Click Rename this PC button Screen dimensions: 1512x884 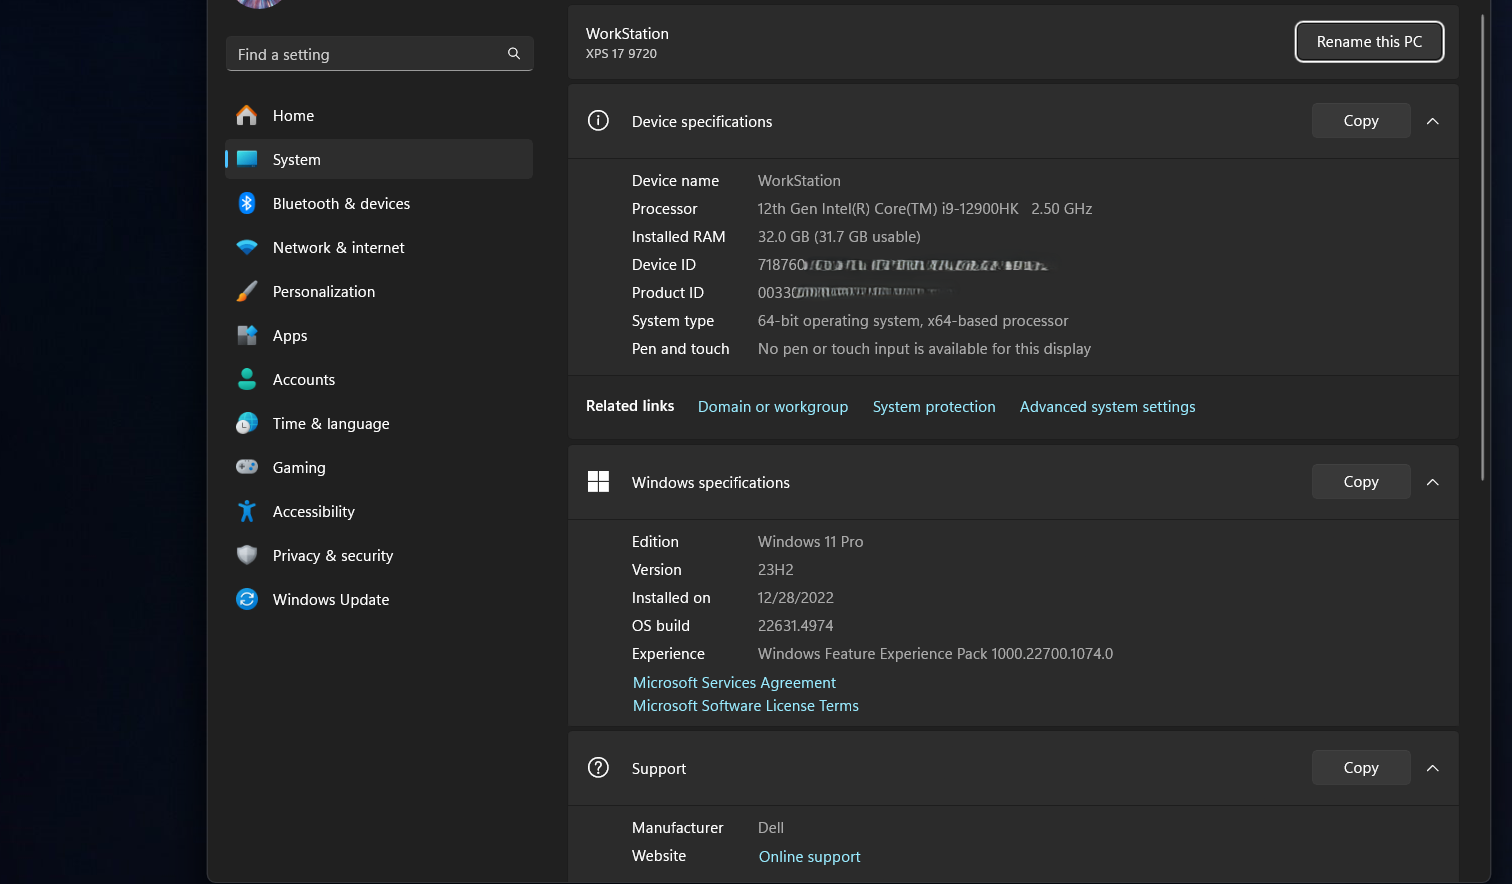click(x=1369, y=41)
